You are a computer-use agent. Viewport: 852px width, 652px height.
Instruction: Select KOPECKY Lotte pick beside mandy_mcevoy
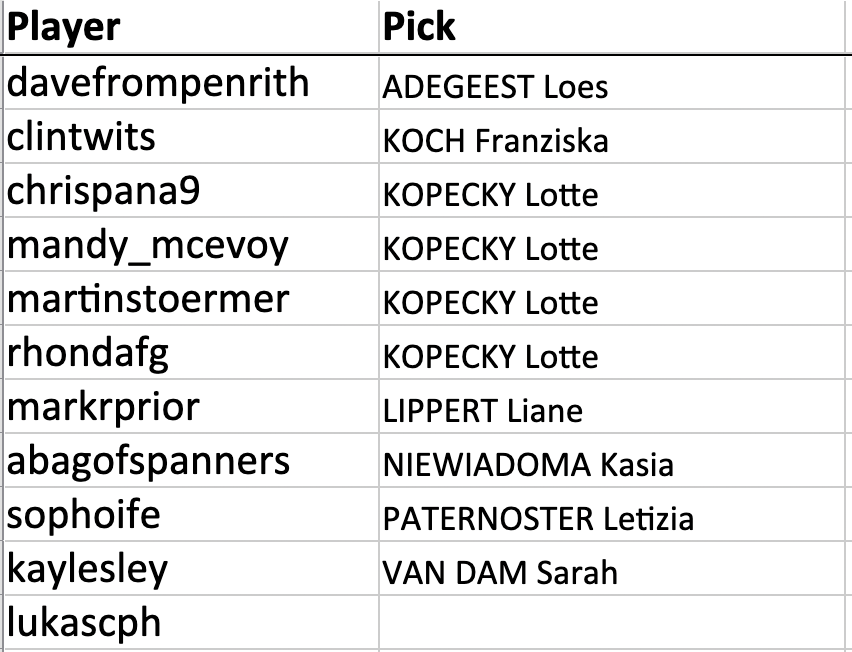[x=612, y=244]
